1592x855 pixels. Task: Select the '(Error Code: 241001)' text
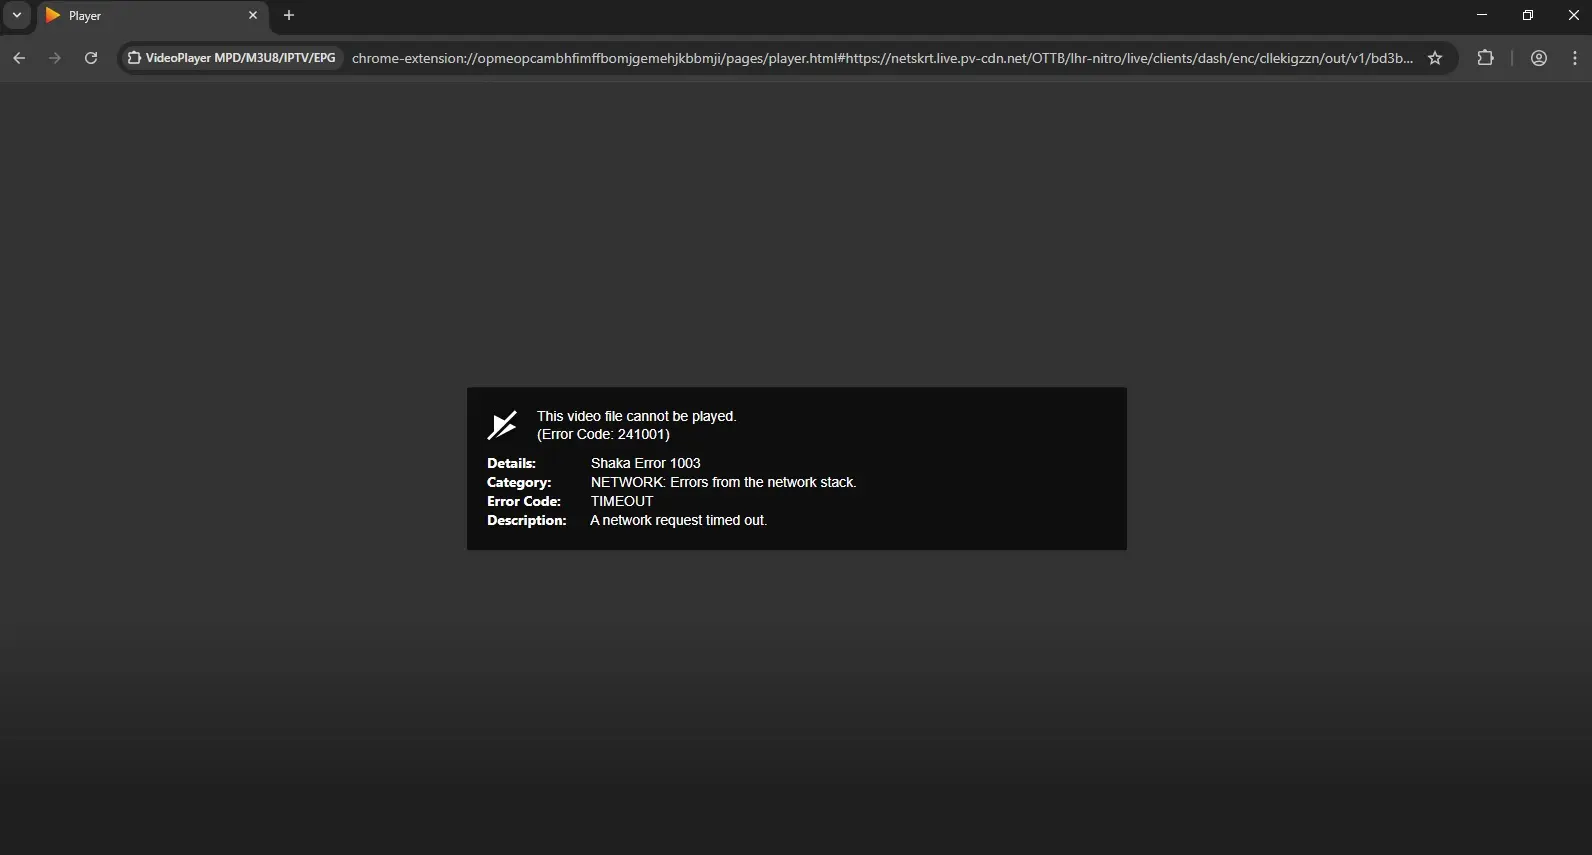point(603,434)
